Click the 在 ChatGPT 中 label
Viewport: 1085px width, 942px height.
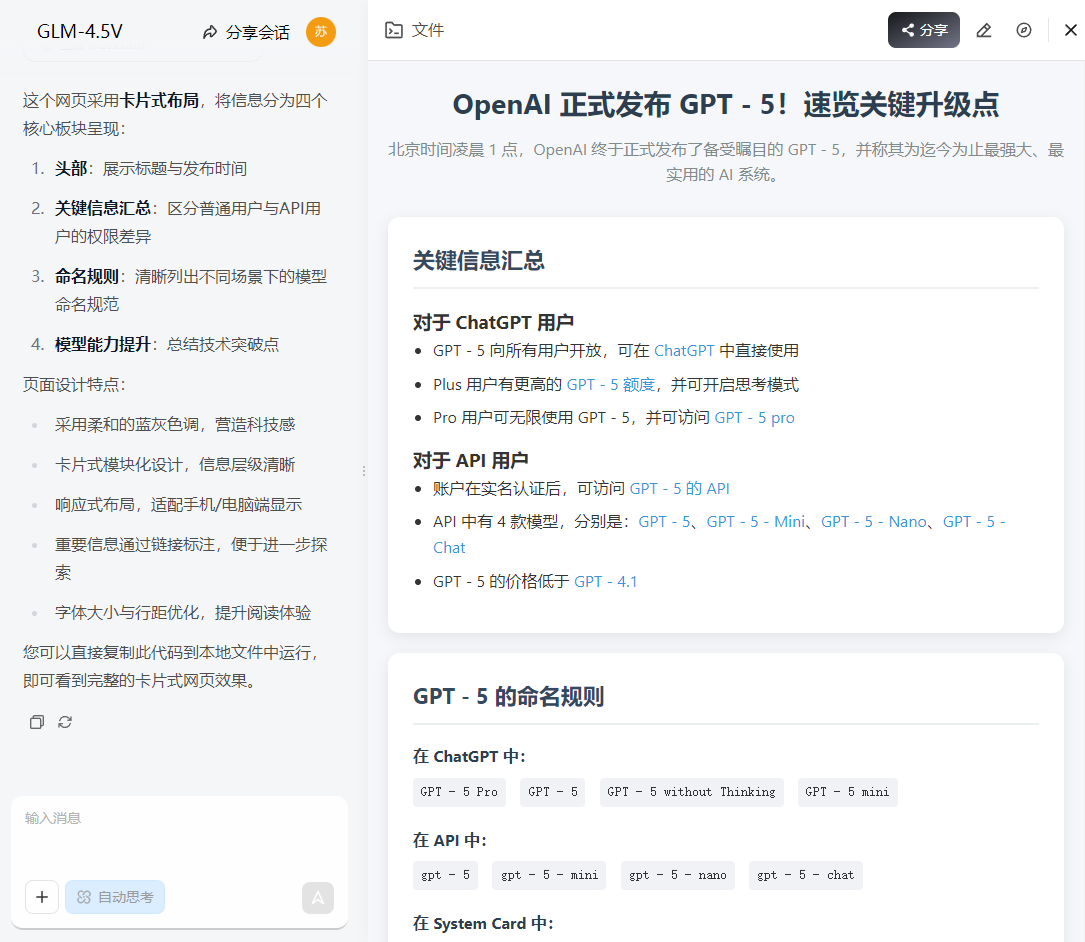point(469,757)
